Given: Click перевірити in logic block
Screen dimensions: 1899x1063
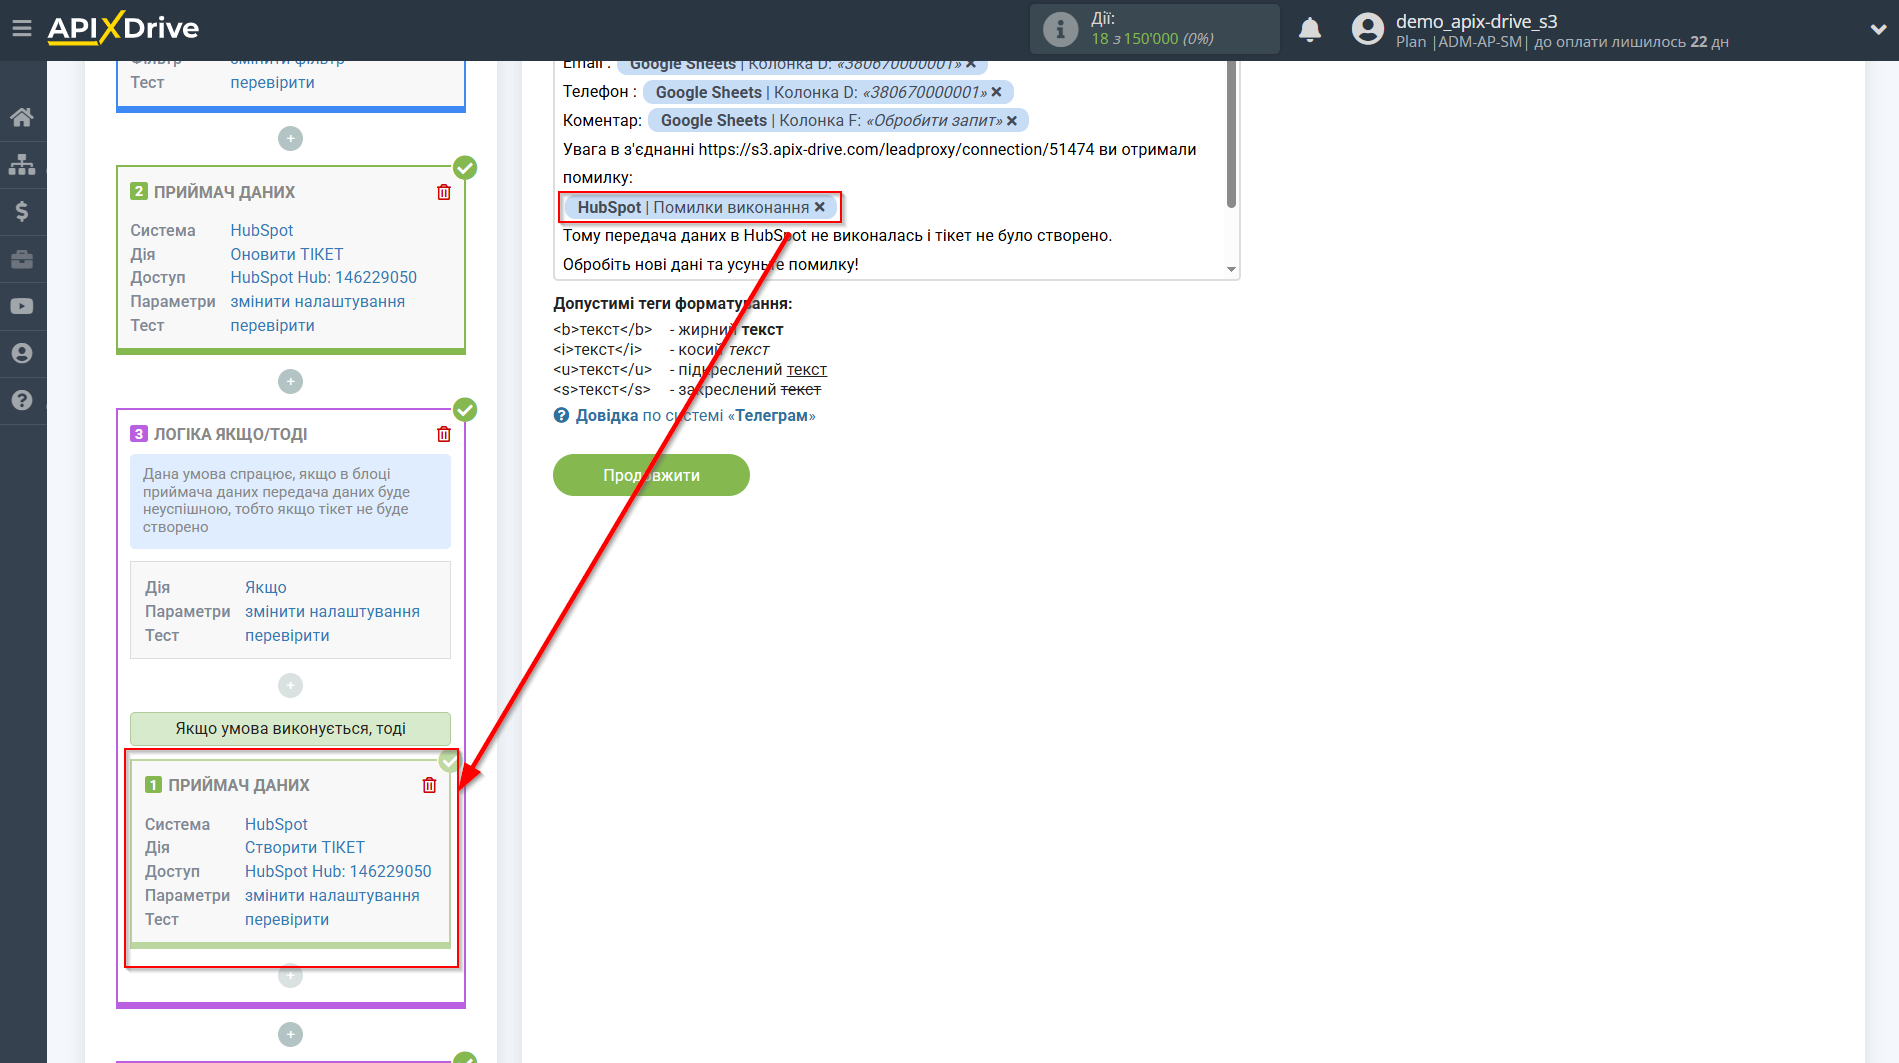Looking at the screenshot, I should pos(288,635).
